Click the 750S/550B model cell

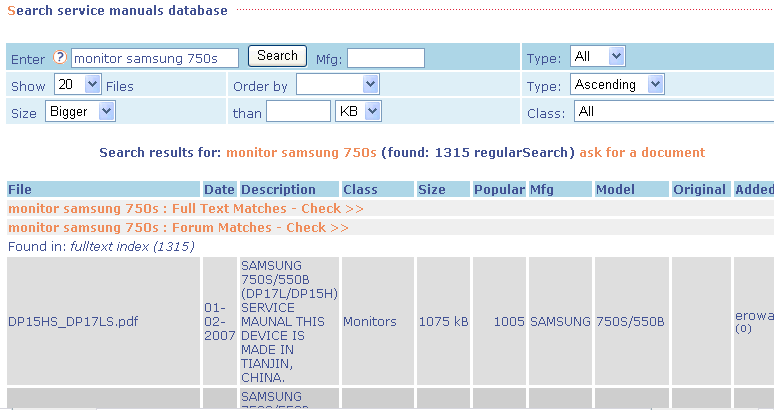630,322
